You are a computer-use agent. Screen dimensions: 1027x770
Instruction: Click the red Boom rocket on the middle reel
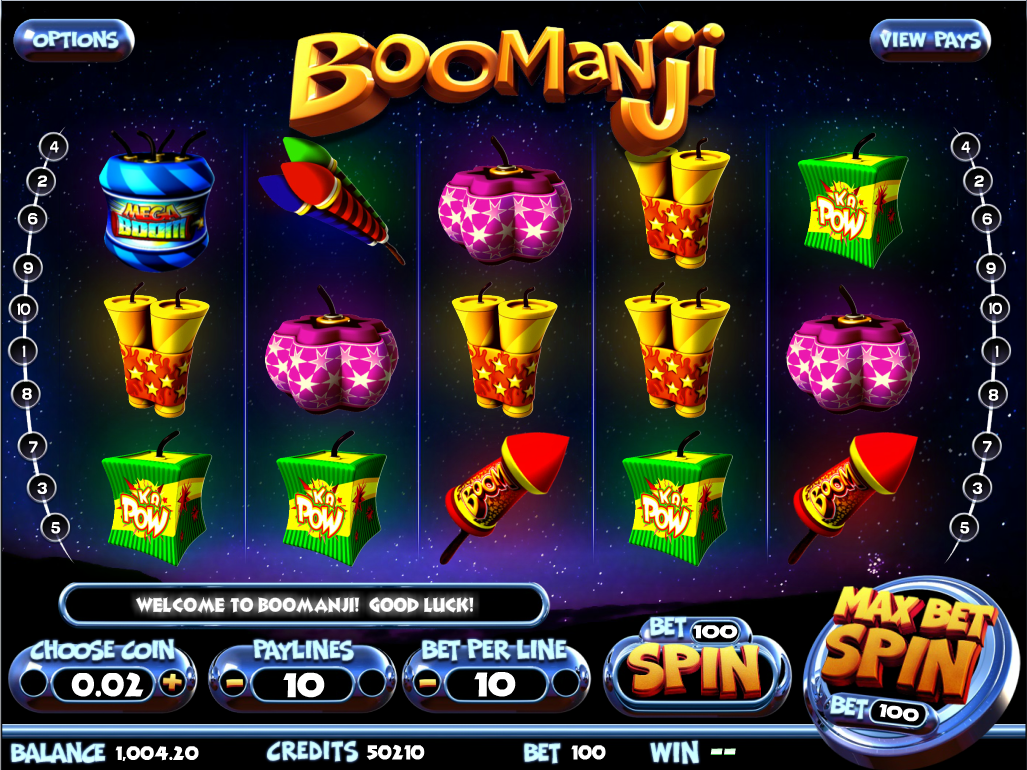click(x=505, y=496)
